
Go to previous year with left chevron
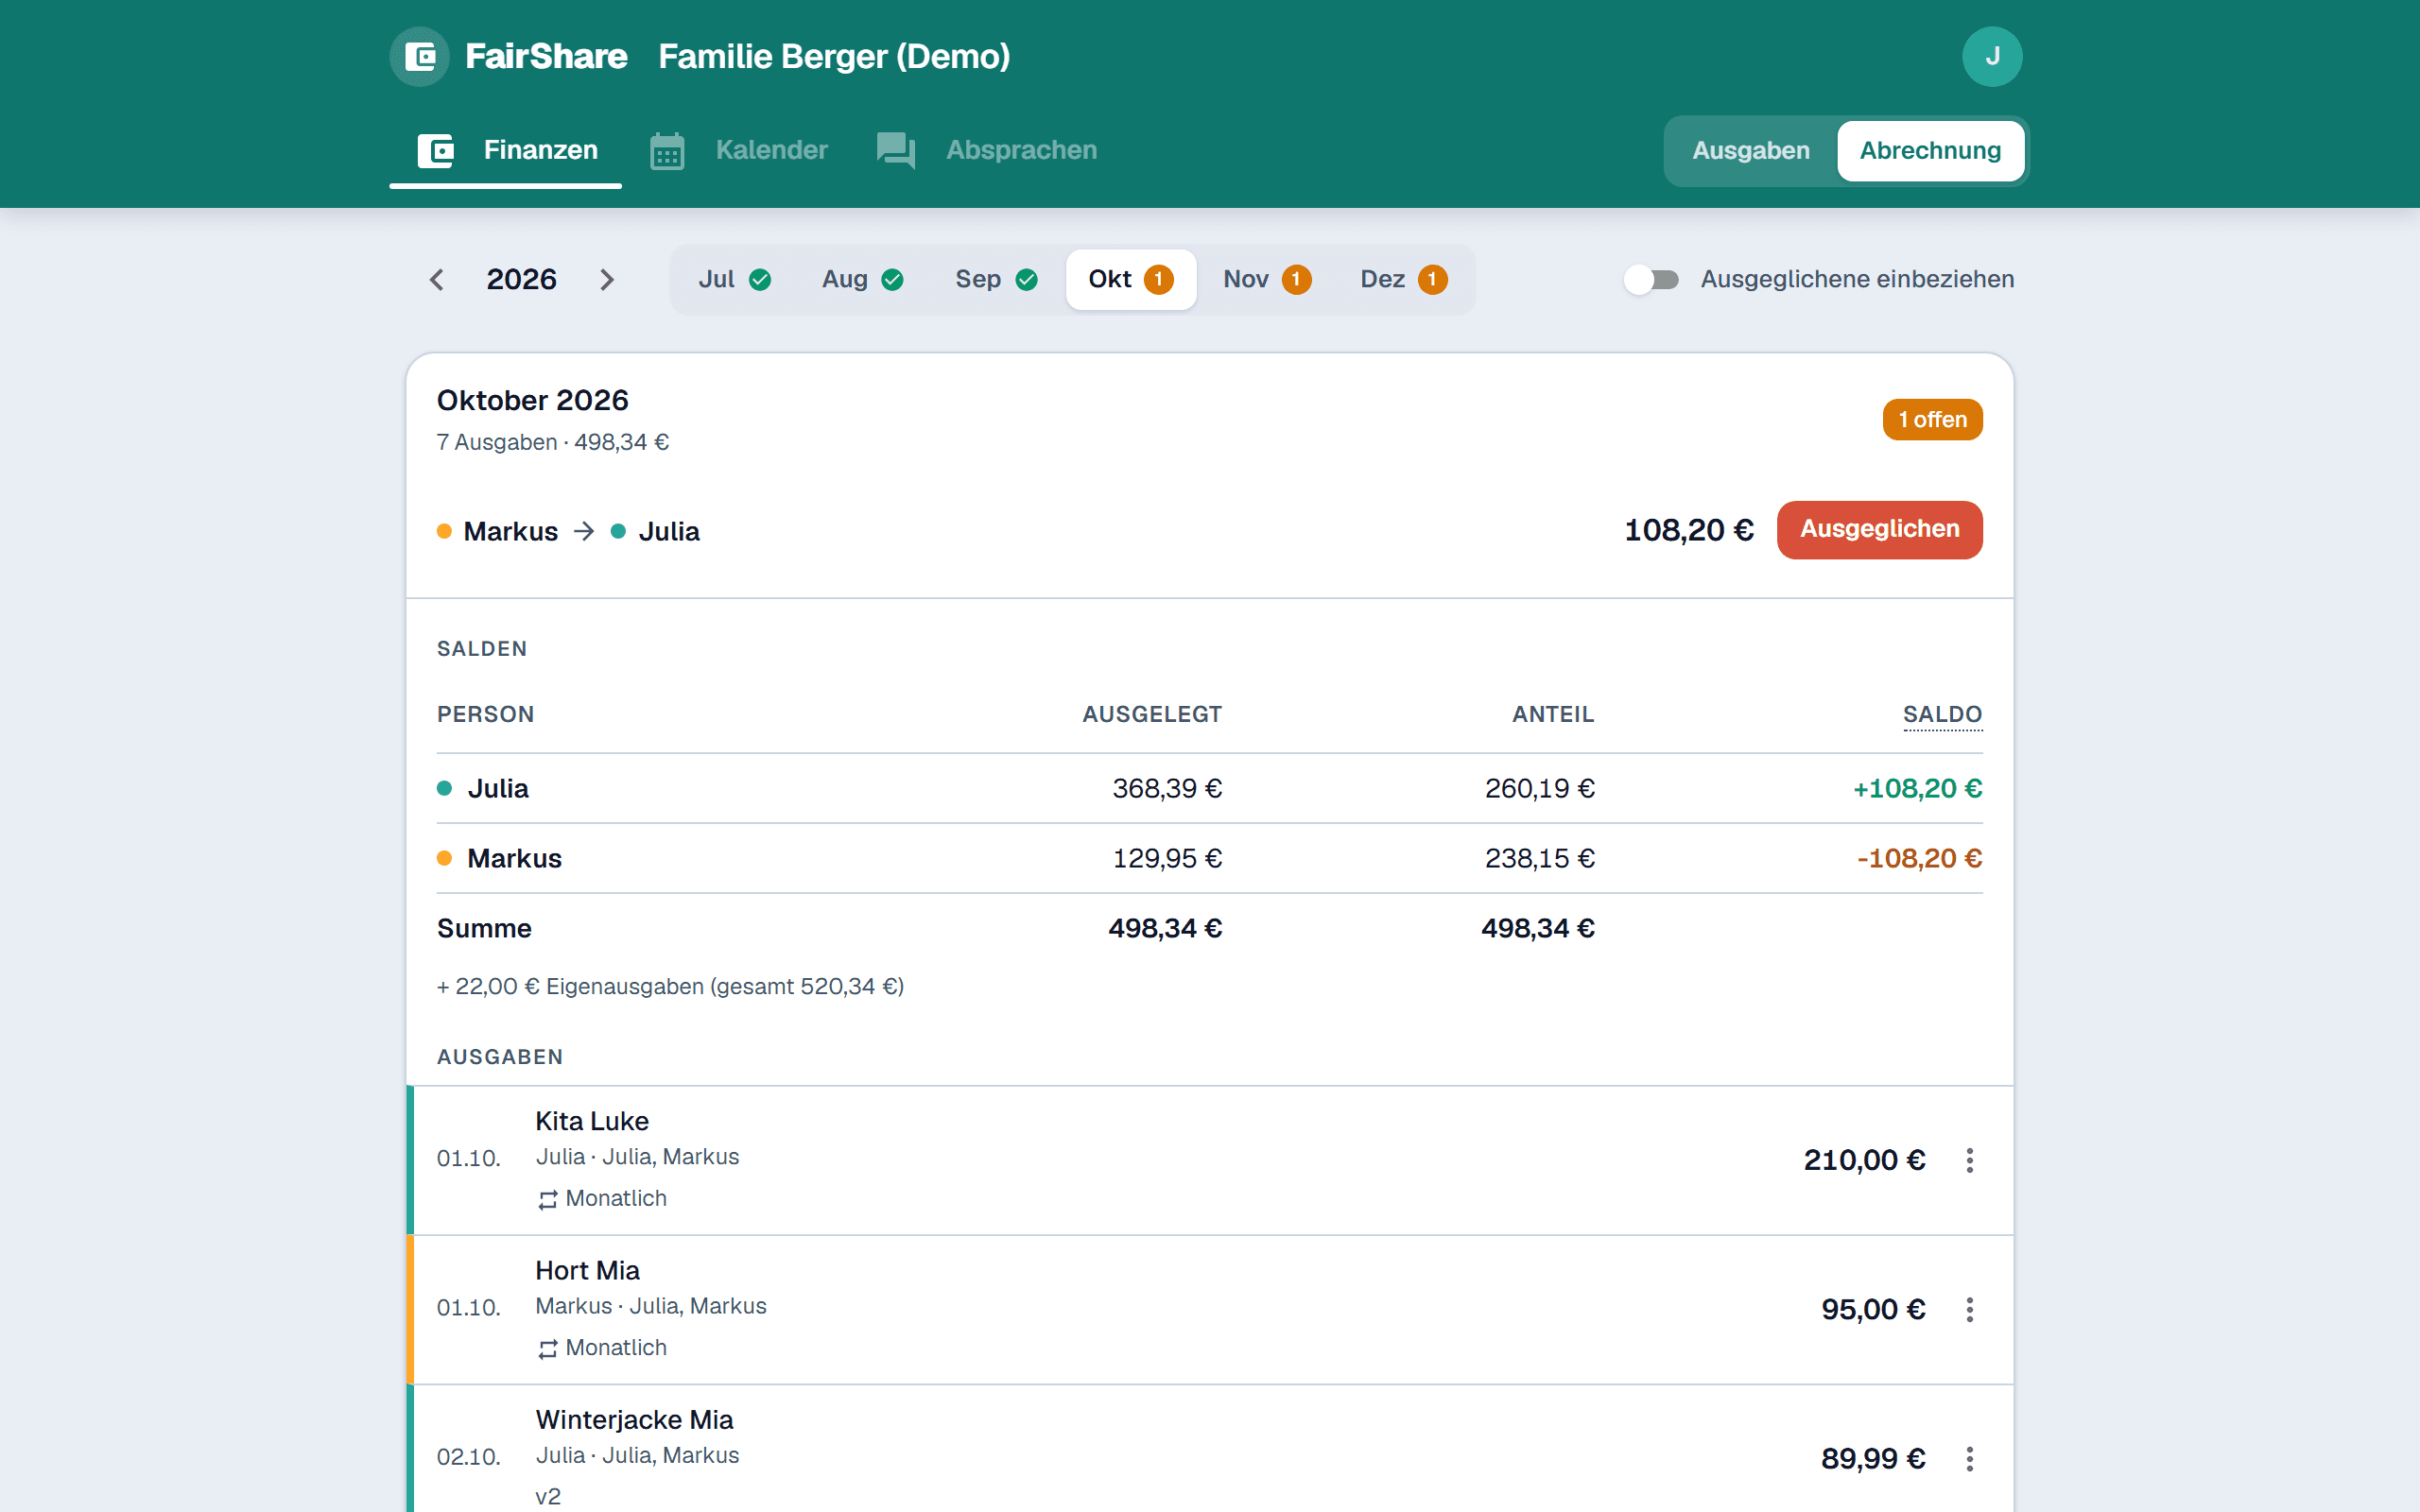pyautogui.click(x=436, y=280)
